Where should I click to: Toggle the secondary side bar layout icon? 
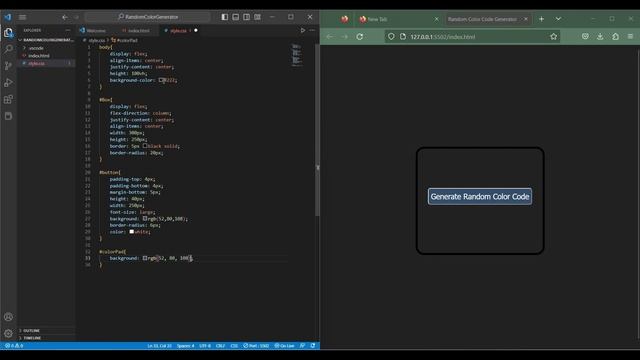tap(247, 17)
